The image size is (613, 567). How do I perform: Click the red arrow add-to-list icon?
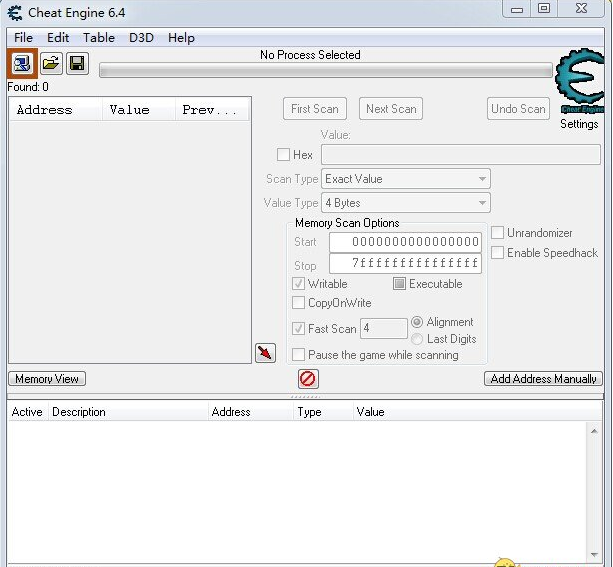[265, 353]
